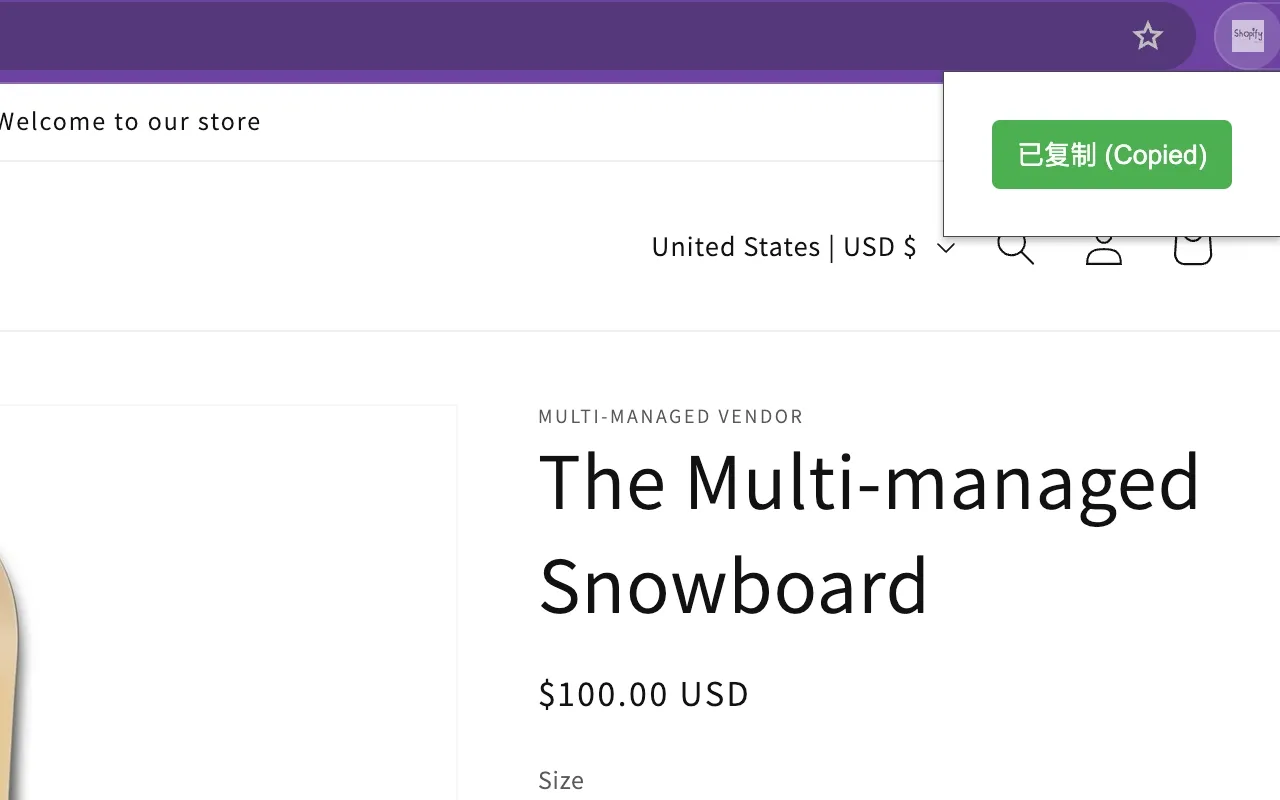The image size is (1280, 800).
Task: View the cart by clicking its icon
Action: [x=1191, y=247]
